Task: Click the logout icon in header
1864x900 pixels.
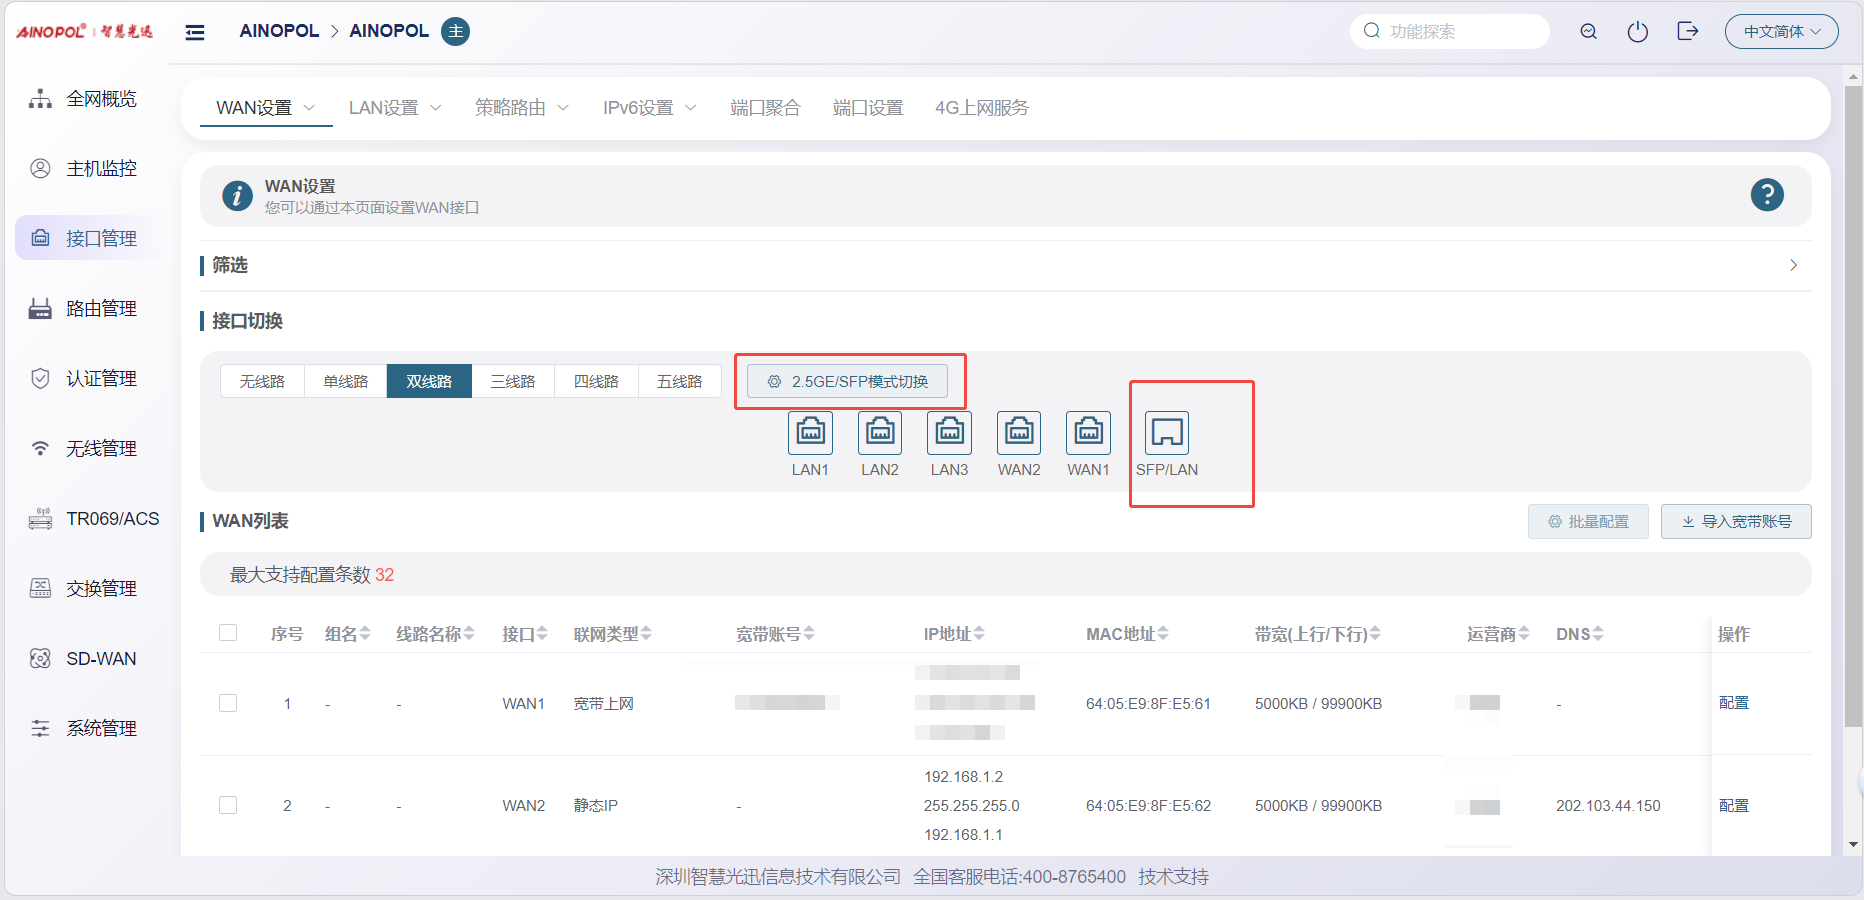Action: (1688, 32)
